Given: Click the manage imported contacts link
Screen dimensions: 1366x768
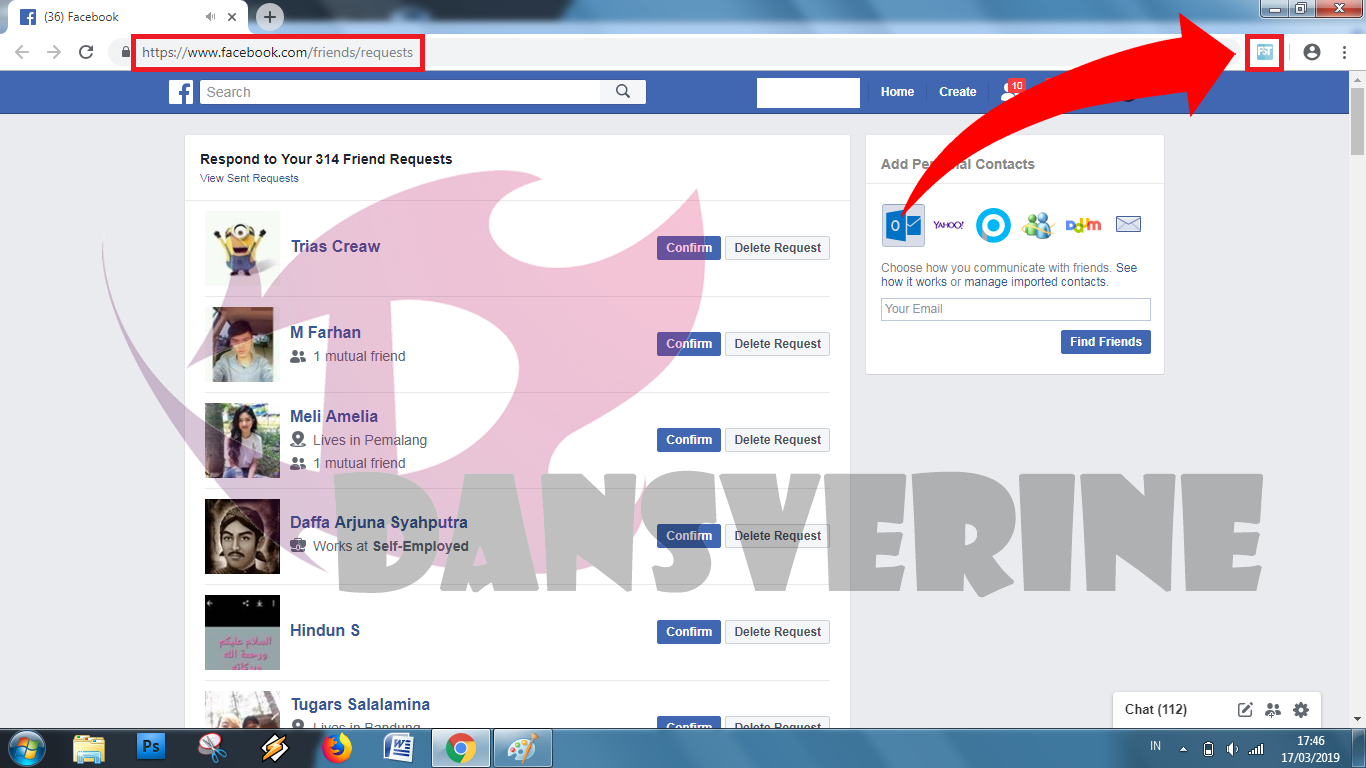Looking at the screenshot, I should pyautogui.click(x=1035, y=282).
